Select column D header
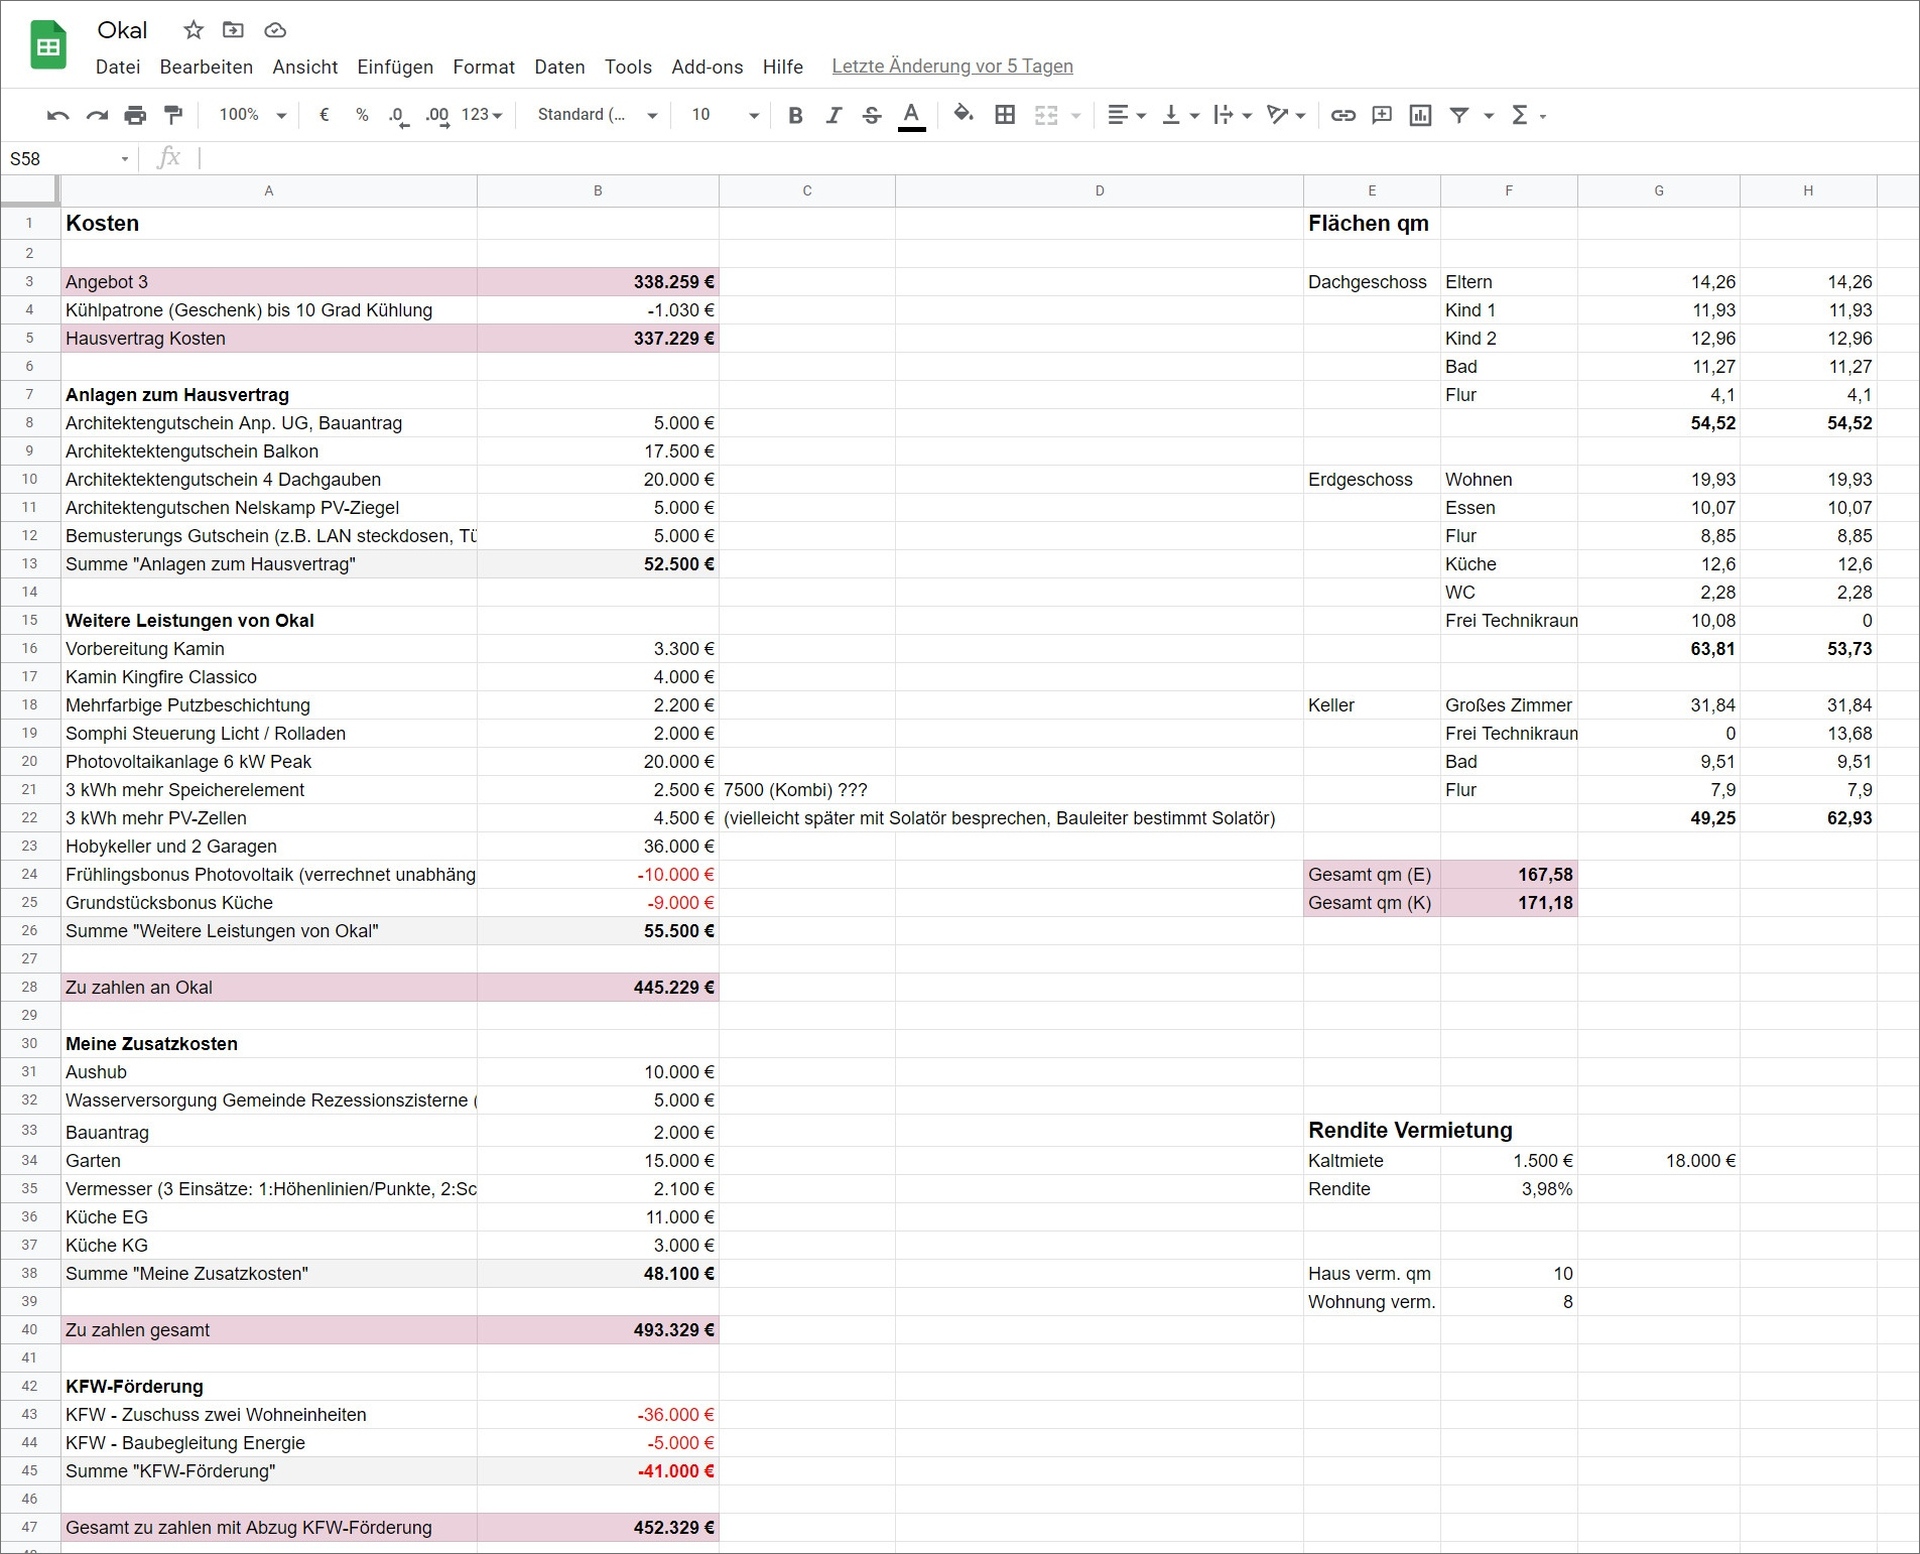This screenshot has height=1554, width=1920. [x=1099, y=191]
